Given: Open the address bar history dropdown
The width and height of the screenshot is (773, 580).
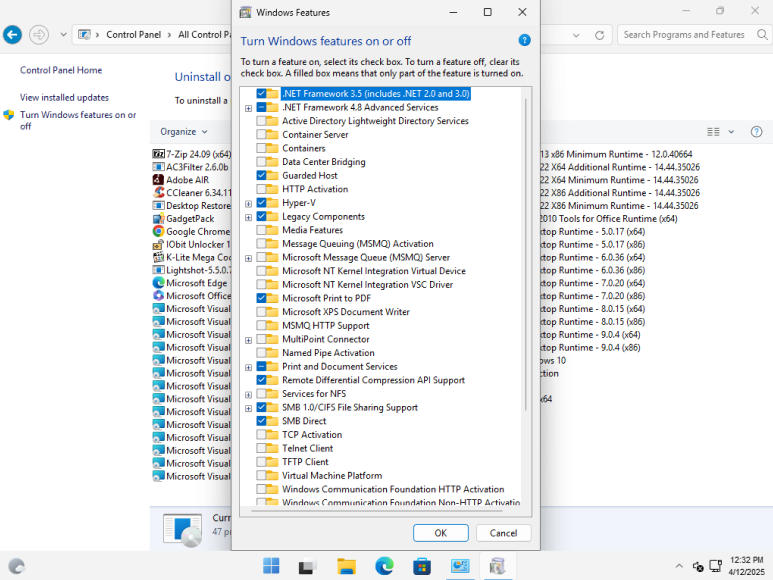Looking at the screenshot, I should 576,35.
